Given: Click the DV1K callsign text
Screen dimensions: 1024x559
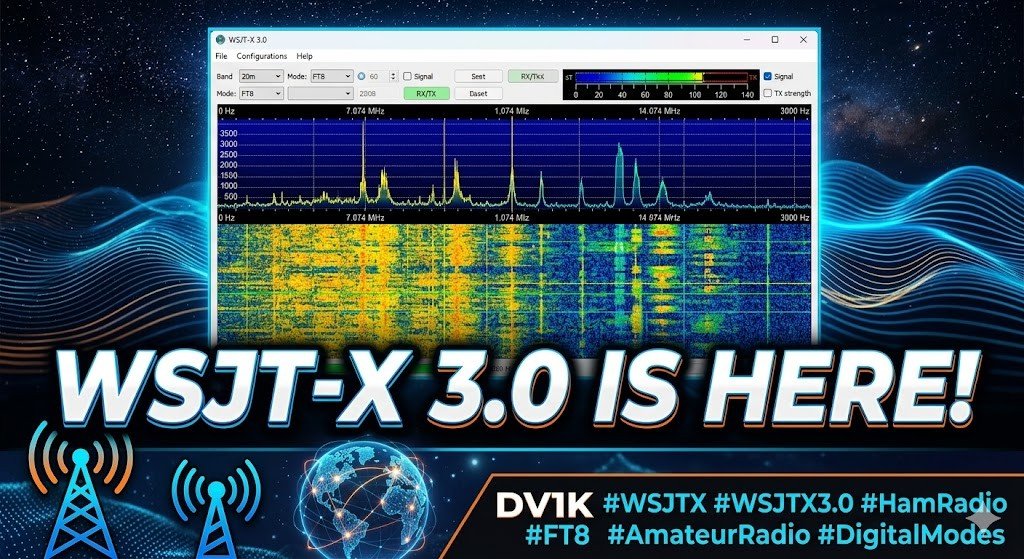Looking at the screenshot, I should coord(544,503).
